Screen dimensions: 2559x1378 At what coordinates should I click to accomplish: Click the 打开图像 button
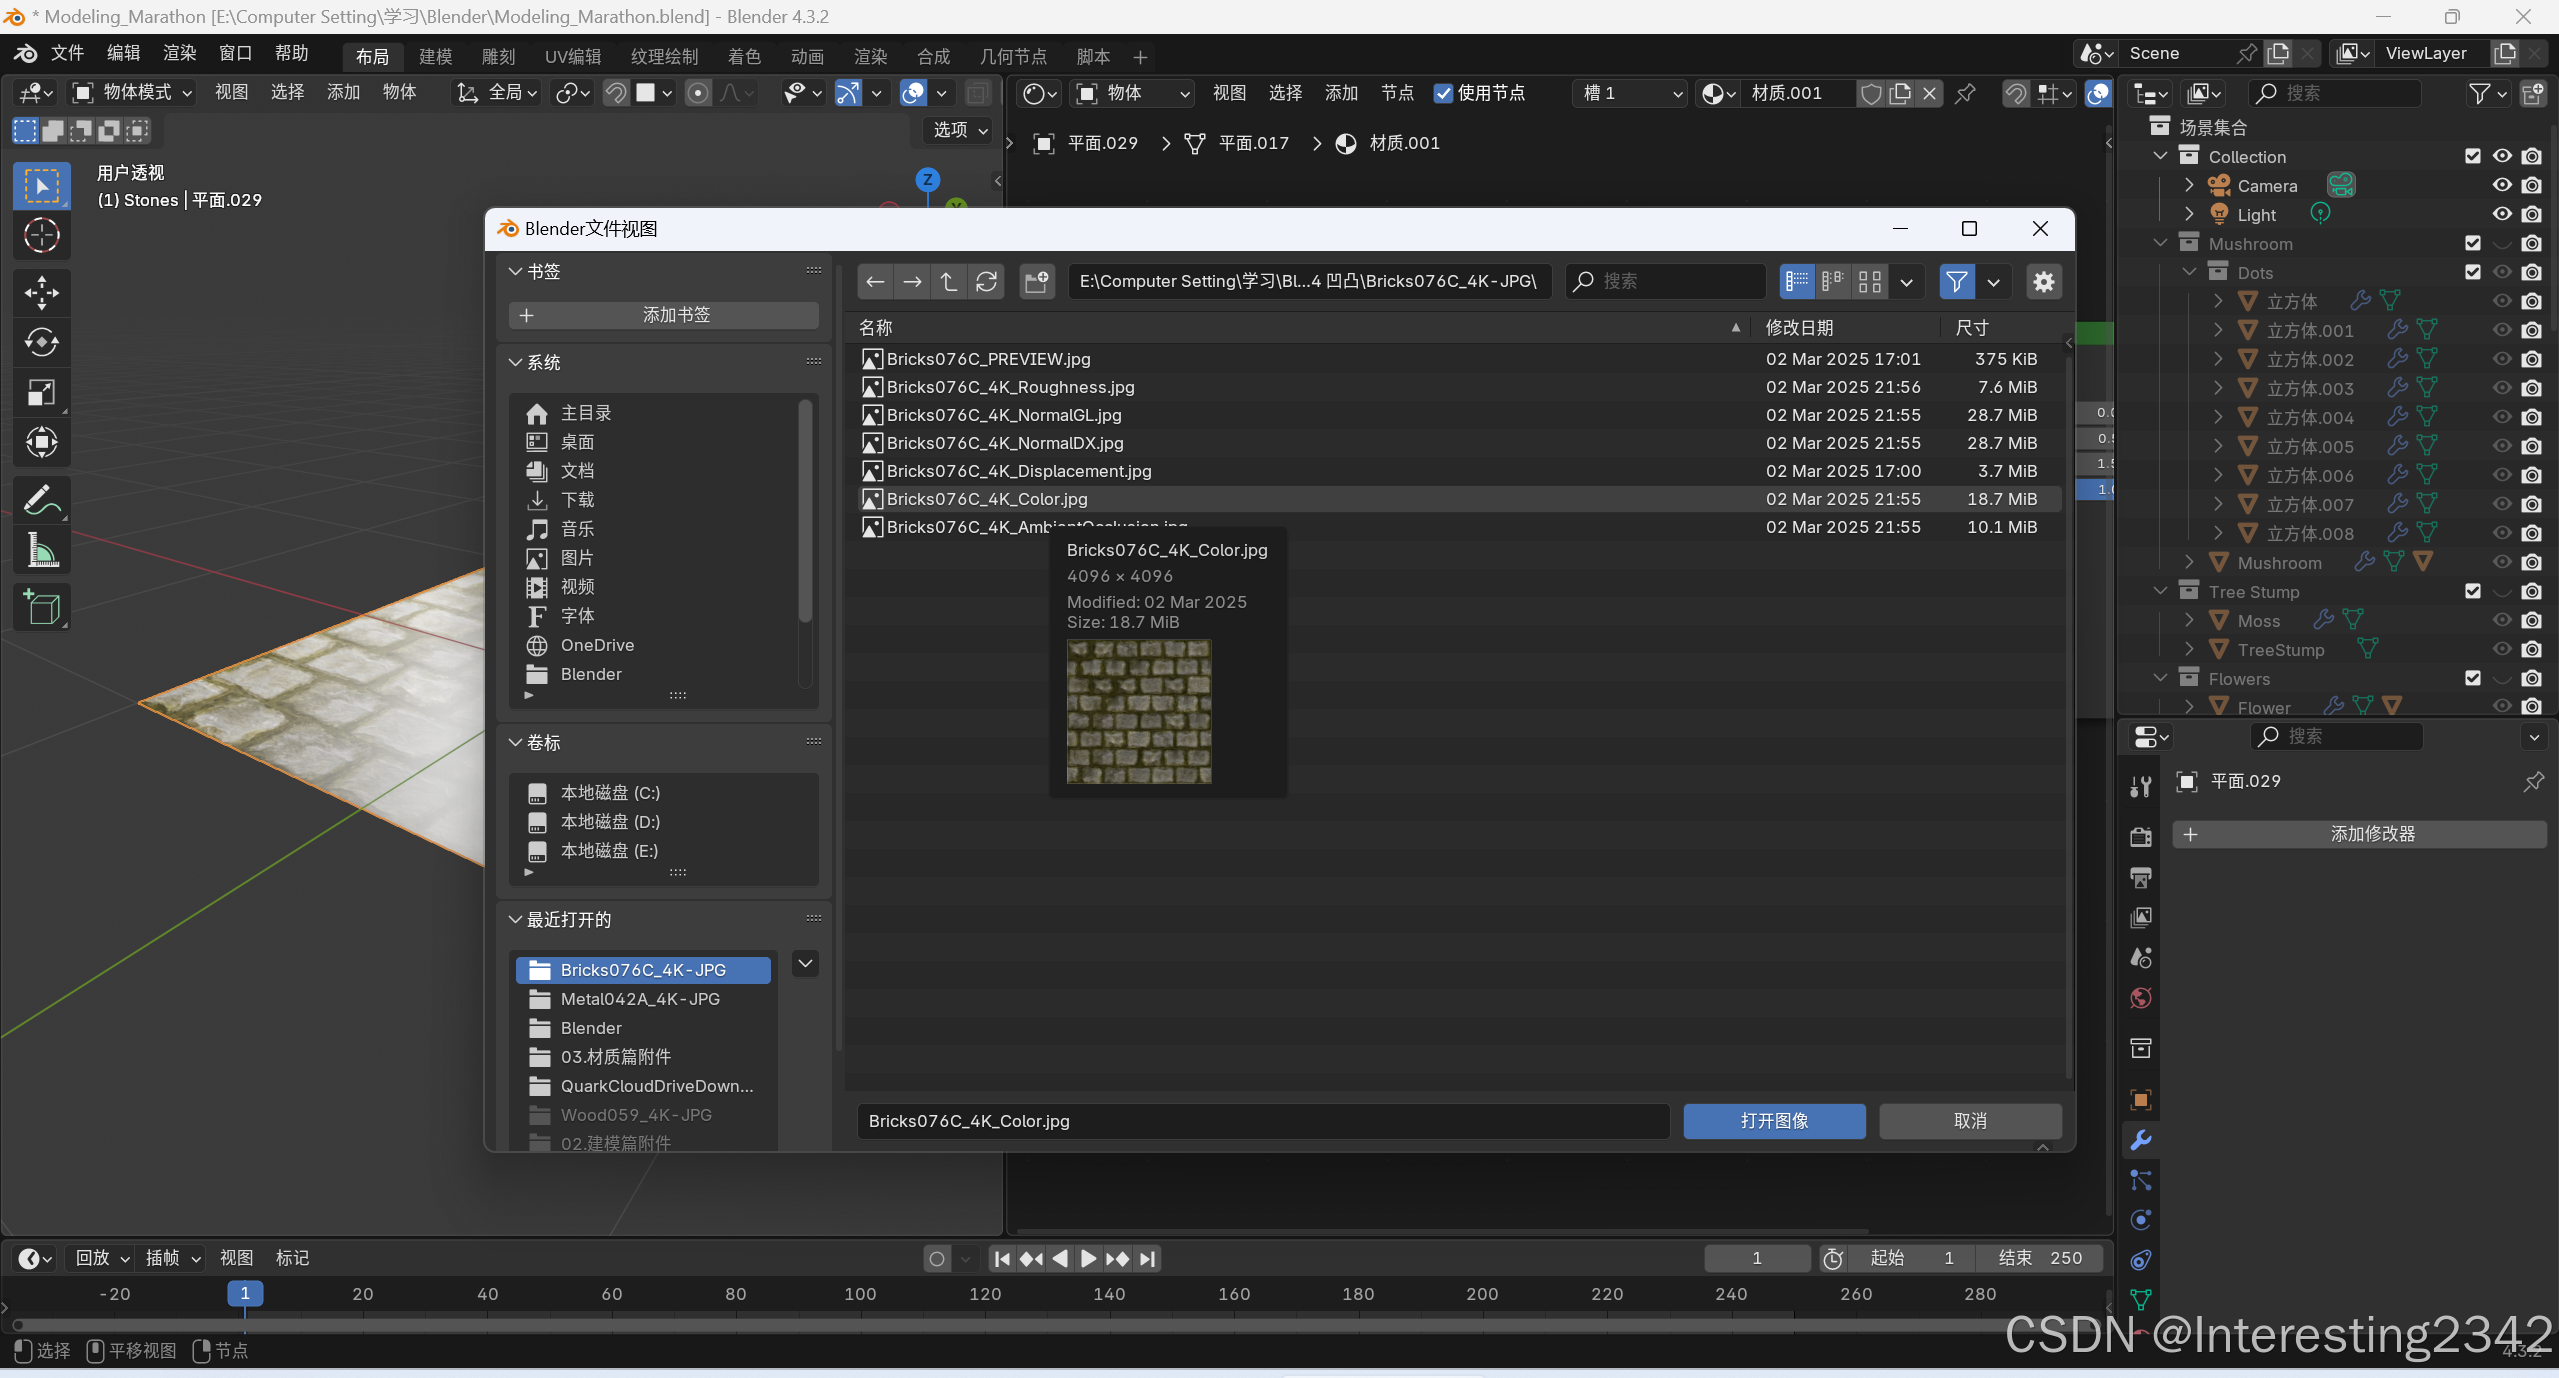click(x=1773, y=1121)
